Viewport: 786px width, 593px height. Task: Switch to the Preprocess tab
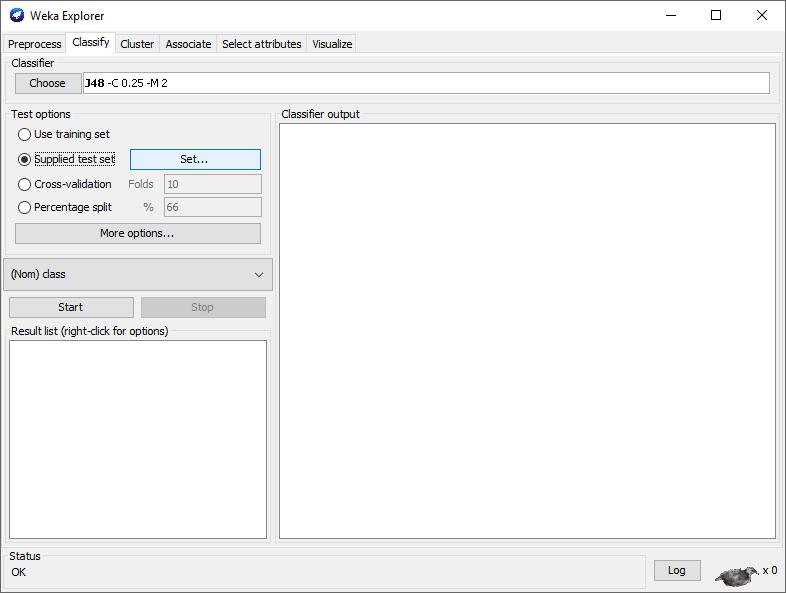pyautogui.click(x=35, y=44)
